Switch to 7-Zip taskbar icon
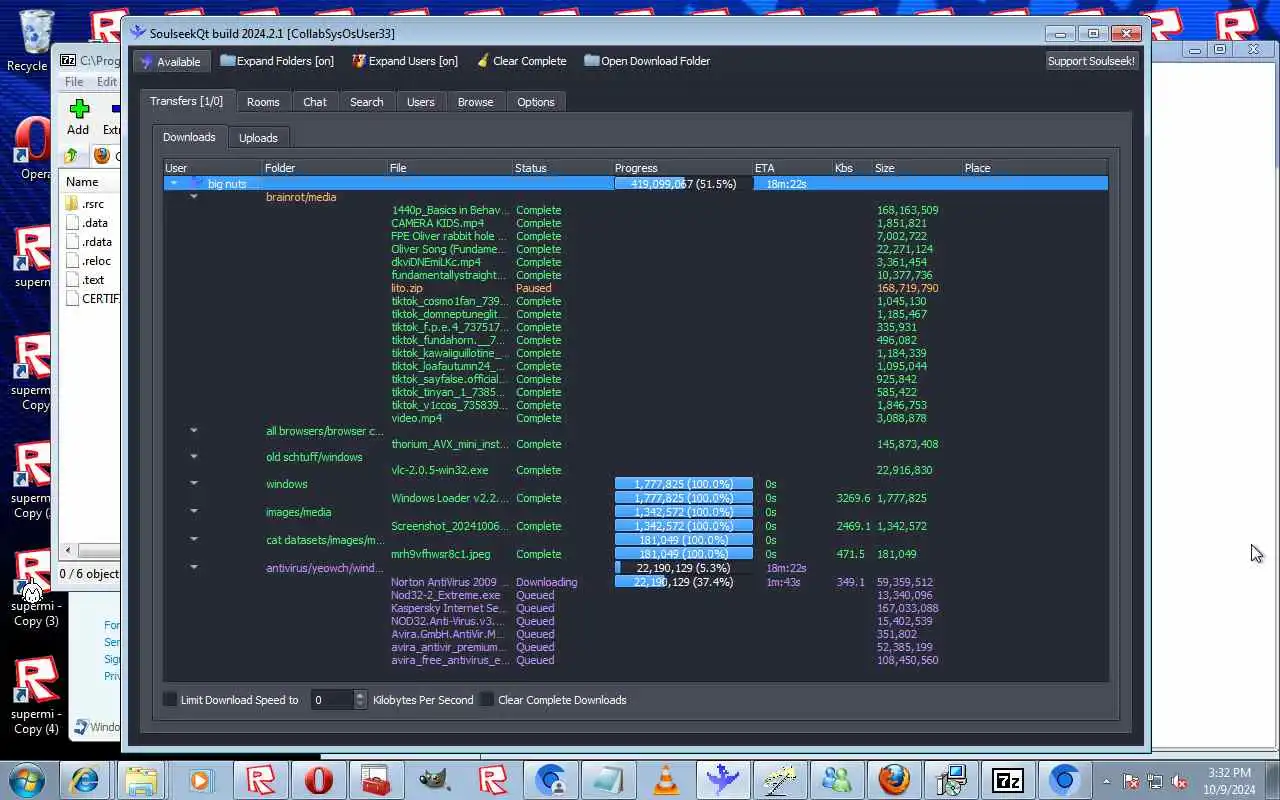 click(x=1008, y=779)
